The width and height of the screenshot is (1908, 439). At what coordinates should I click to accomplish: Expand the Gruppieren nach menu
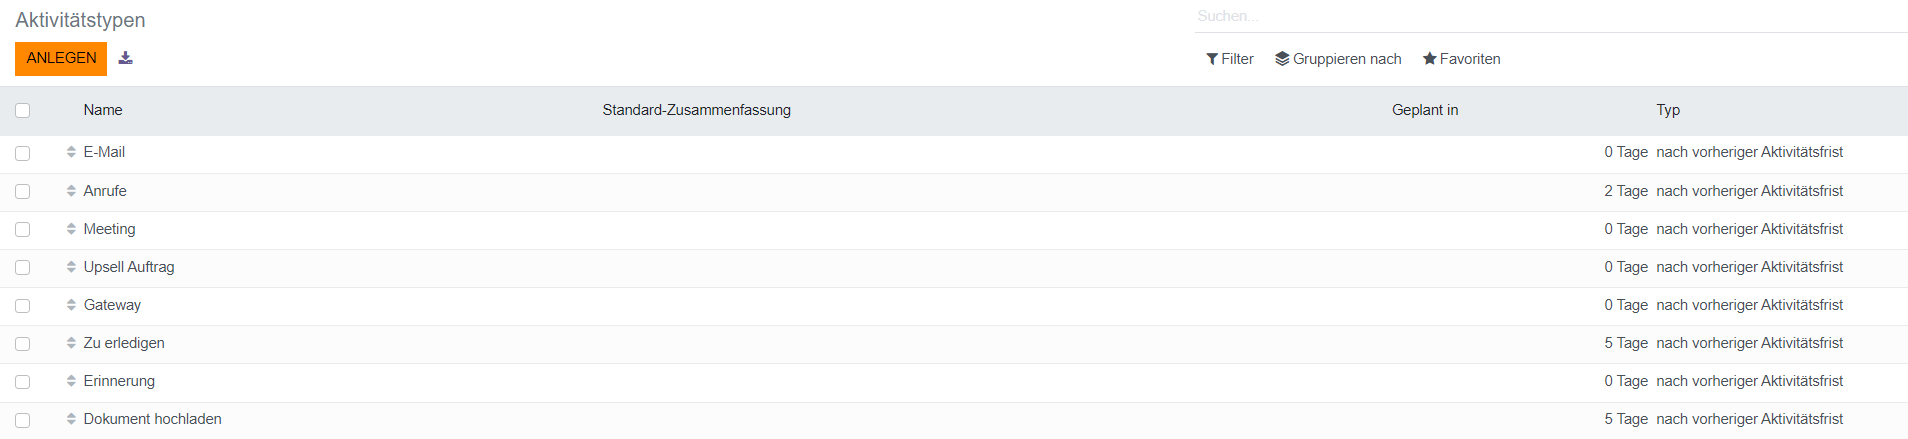coord(1338,59)
